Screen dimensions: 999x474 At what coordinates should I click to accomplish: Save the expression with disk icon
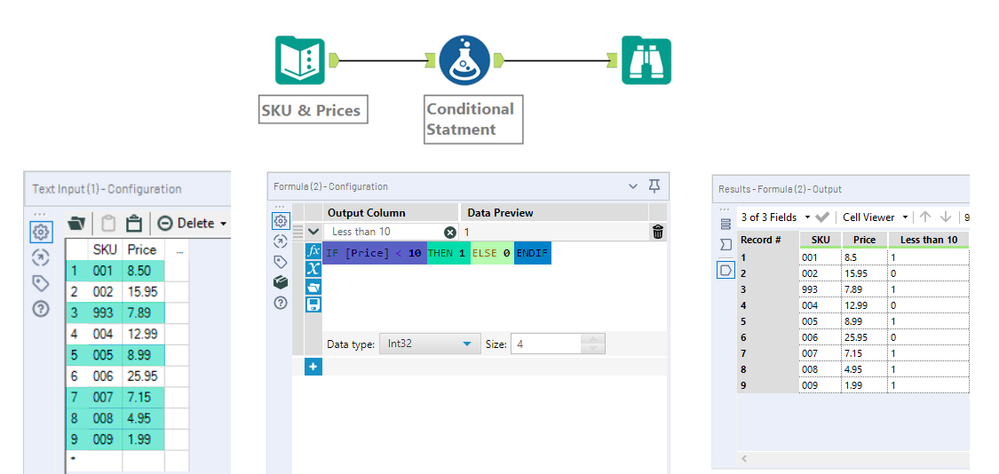point(313,305)
